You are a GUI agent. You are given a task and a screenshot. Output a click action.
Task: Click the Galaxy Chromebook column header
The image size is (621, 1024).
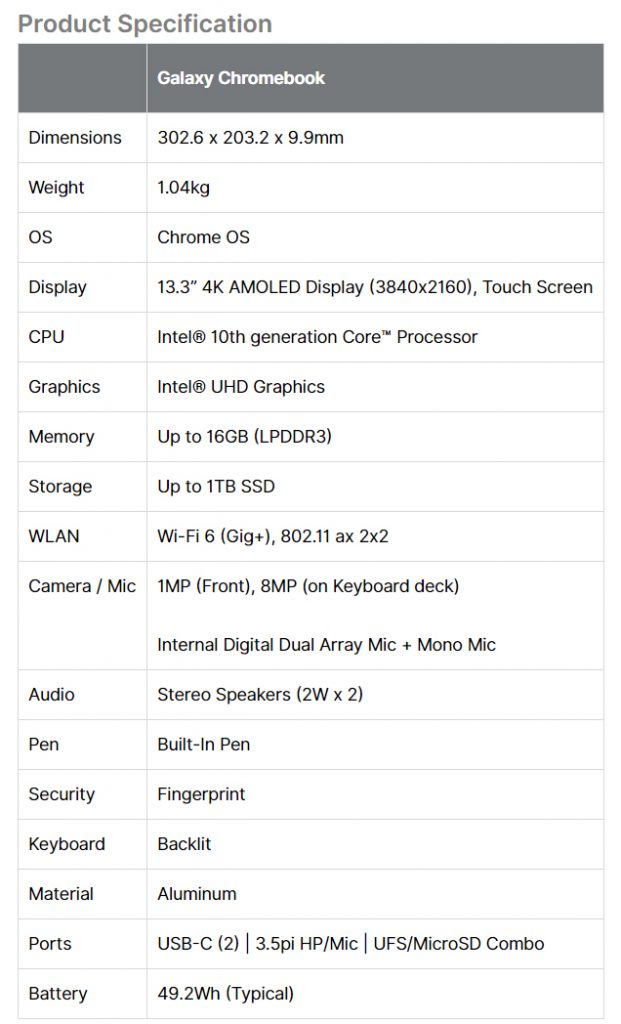pos(241,78)
